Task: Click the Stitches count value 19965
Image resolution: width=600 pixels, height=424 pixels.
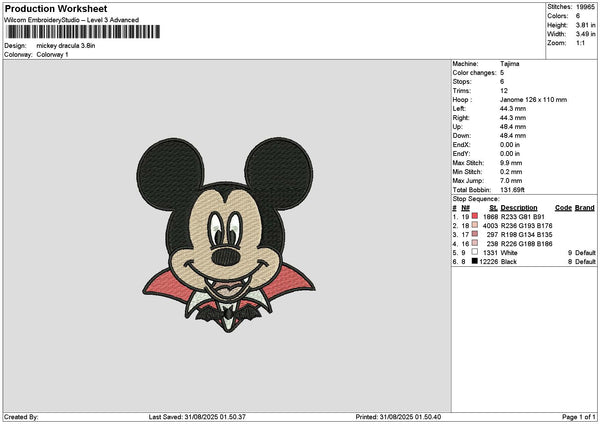Action: pos(585,7)
